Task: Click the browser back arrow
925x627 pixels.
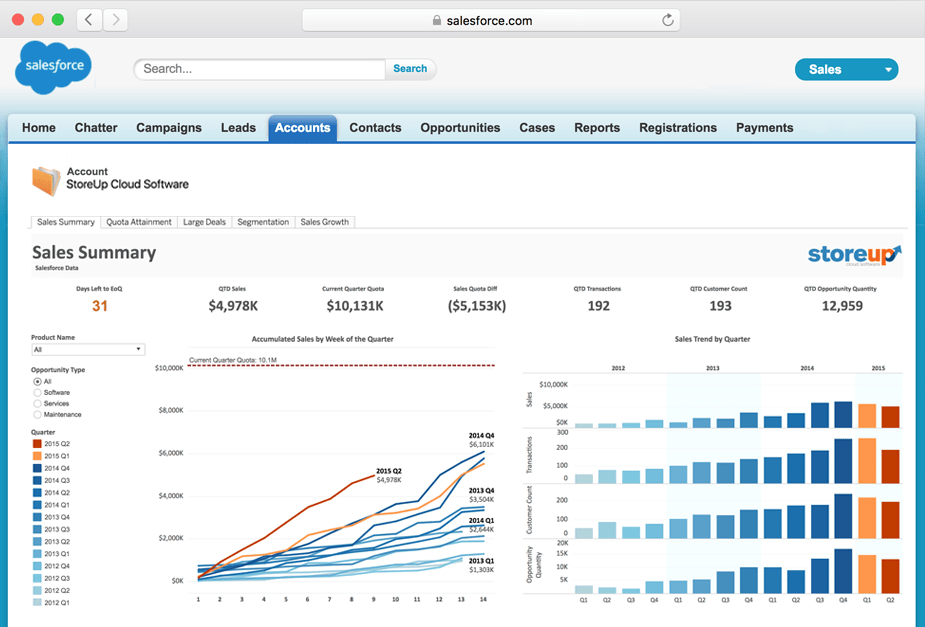Action: coord(88,19)
